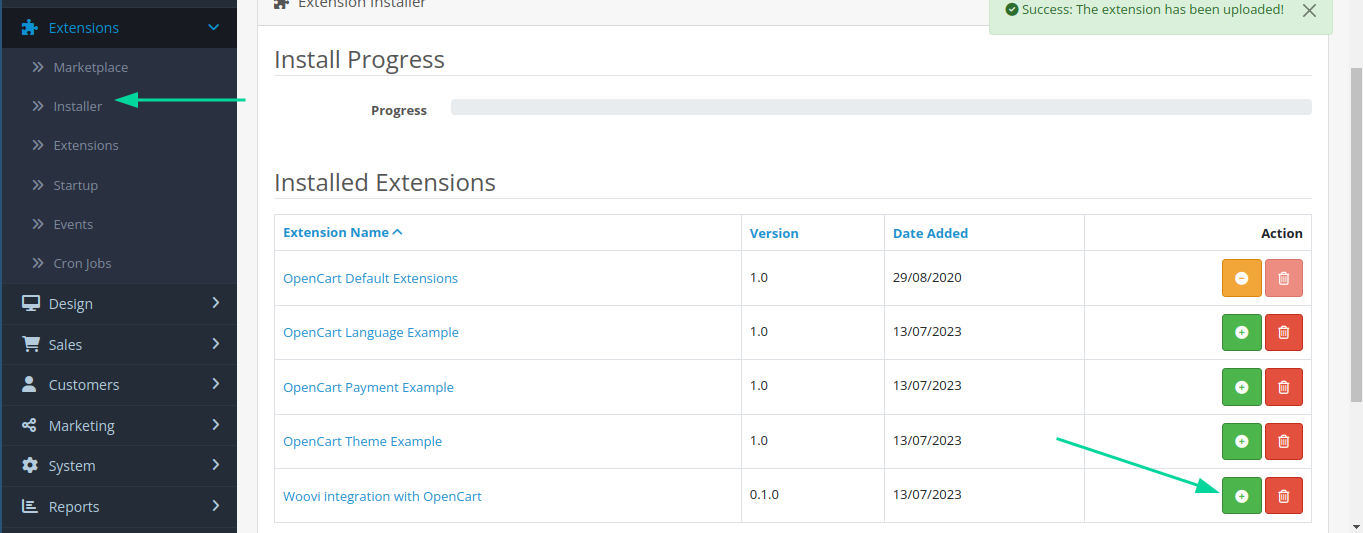Viewport: 1363px width, 533px height.
Task: Expand the Sales menu section
Action: [118, 344]
